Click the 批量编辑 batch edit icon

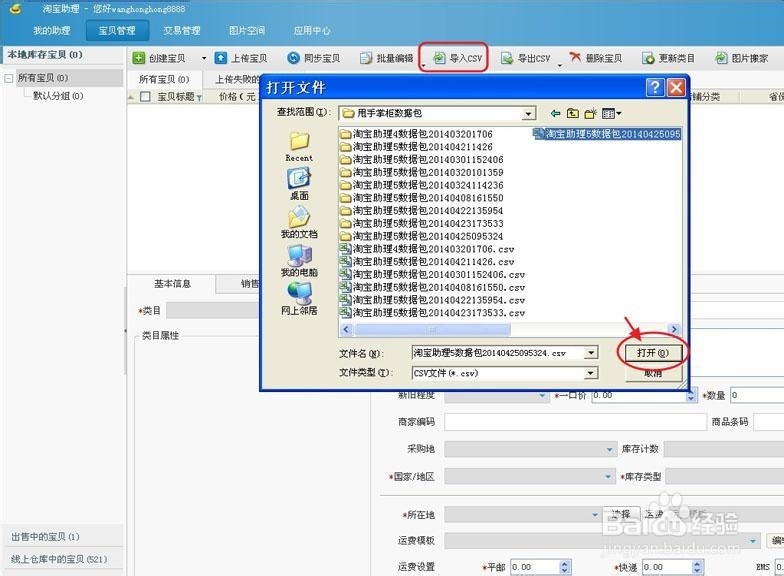coord(366,58)
